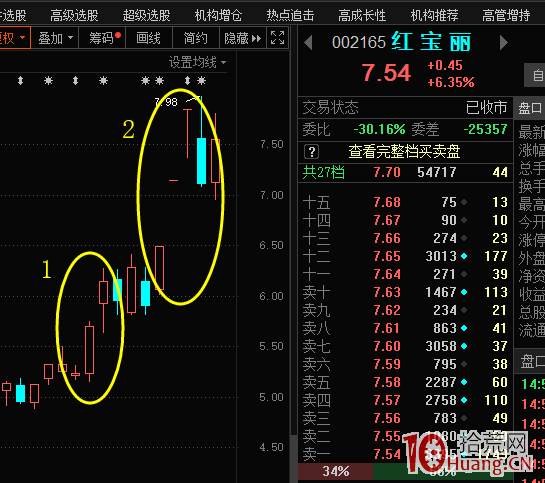This screenshot has width=545, height=483.
Task: Click 查看完整档买卖盘 link
Action: 405,152
